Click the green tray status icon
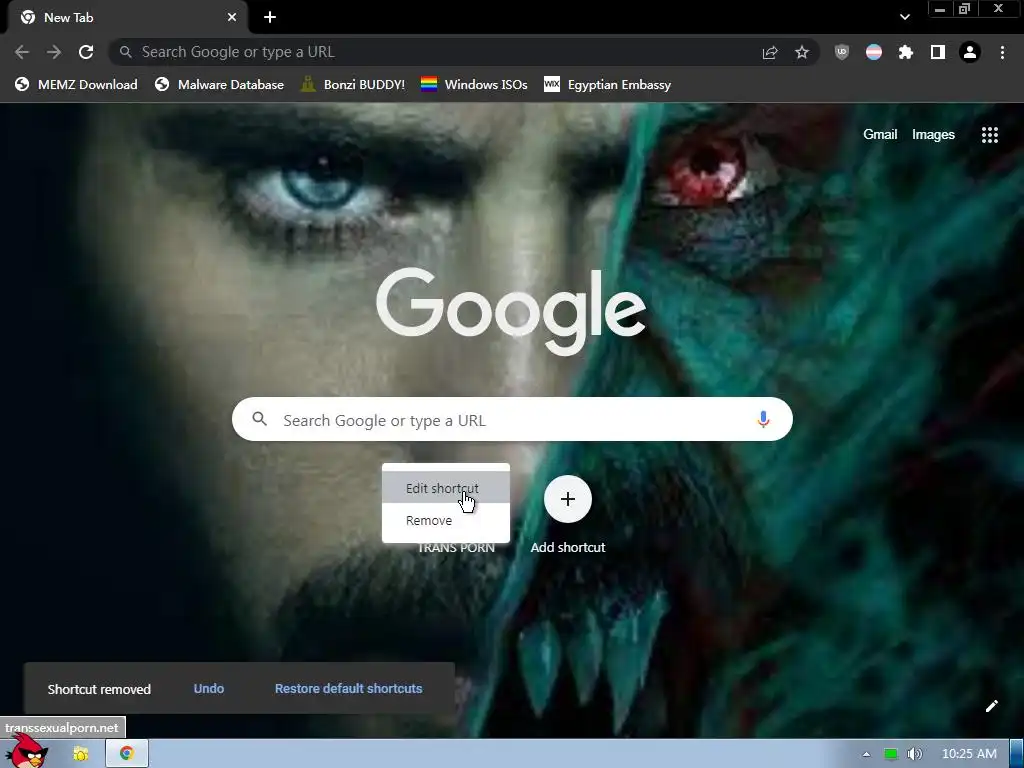This screenshot has height=768, width=1024. pyautogui.click(x=890, y=754)
